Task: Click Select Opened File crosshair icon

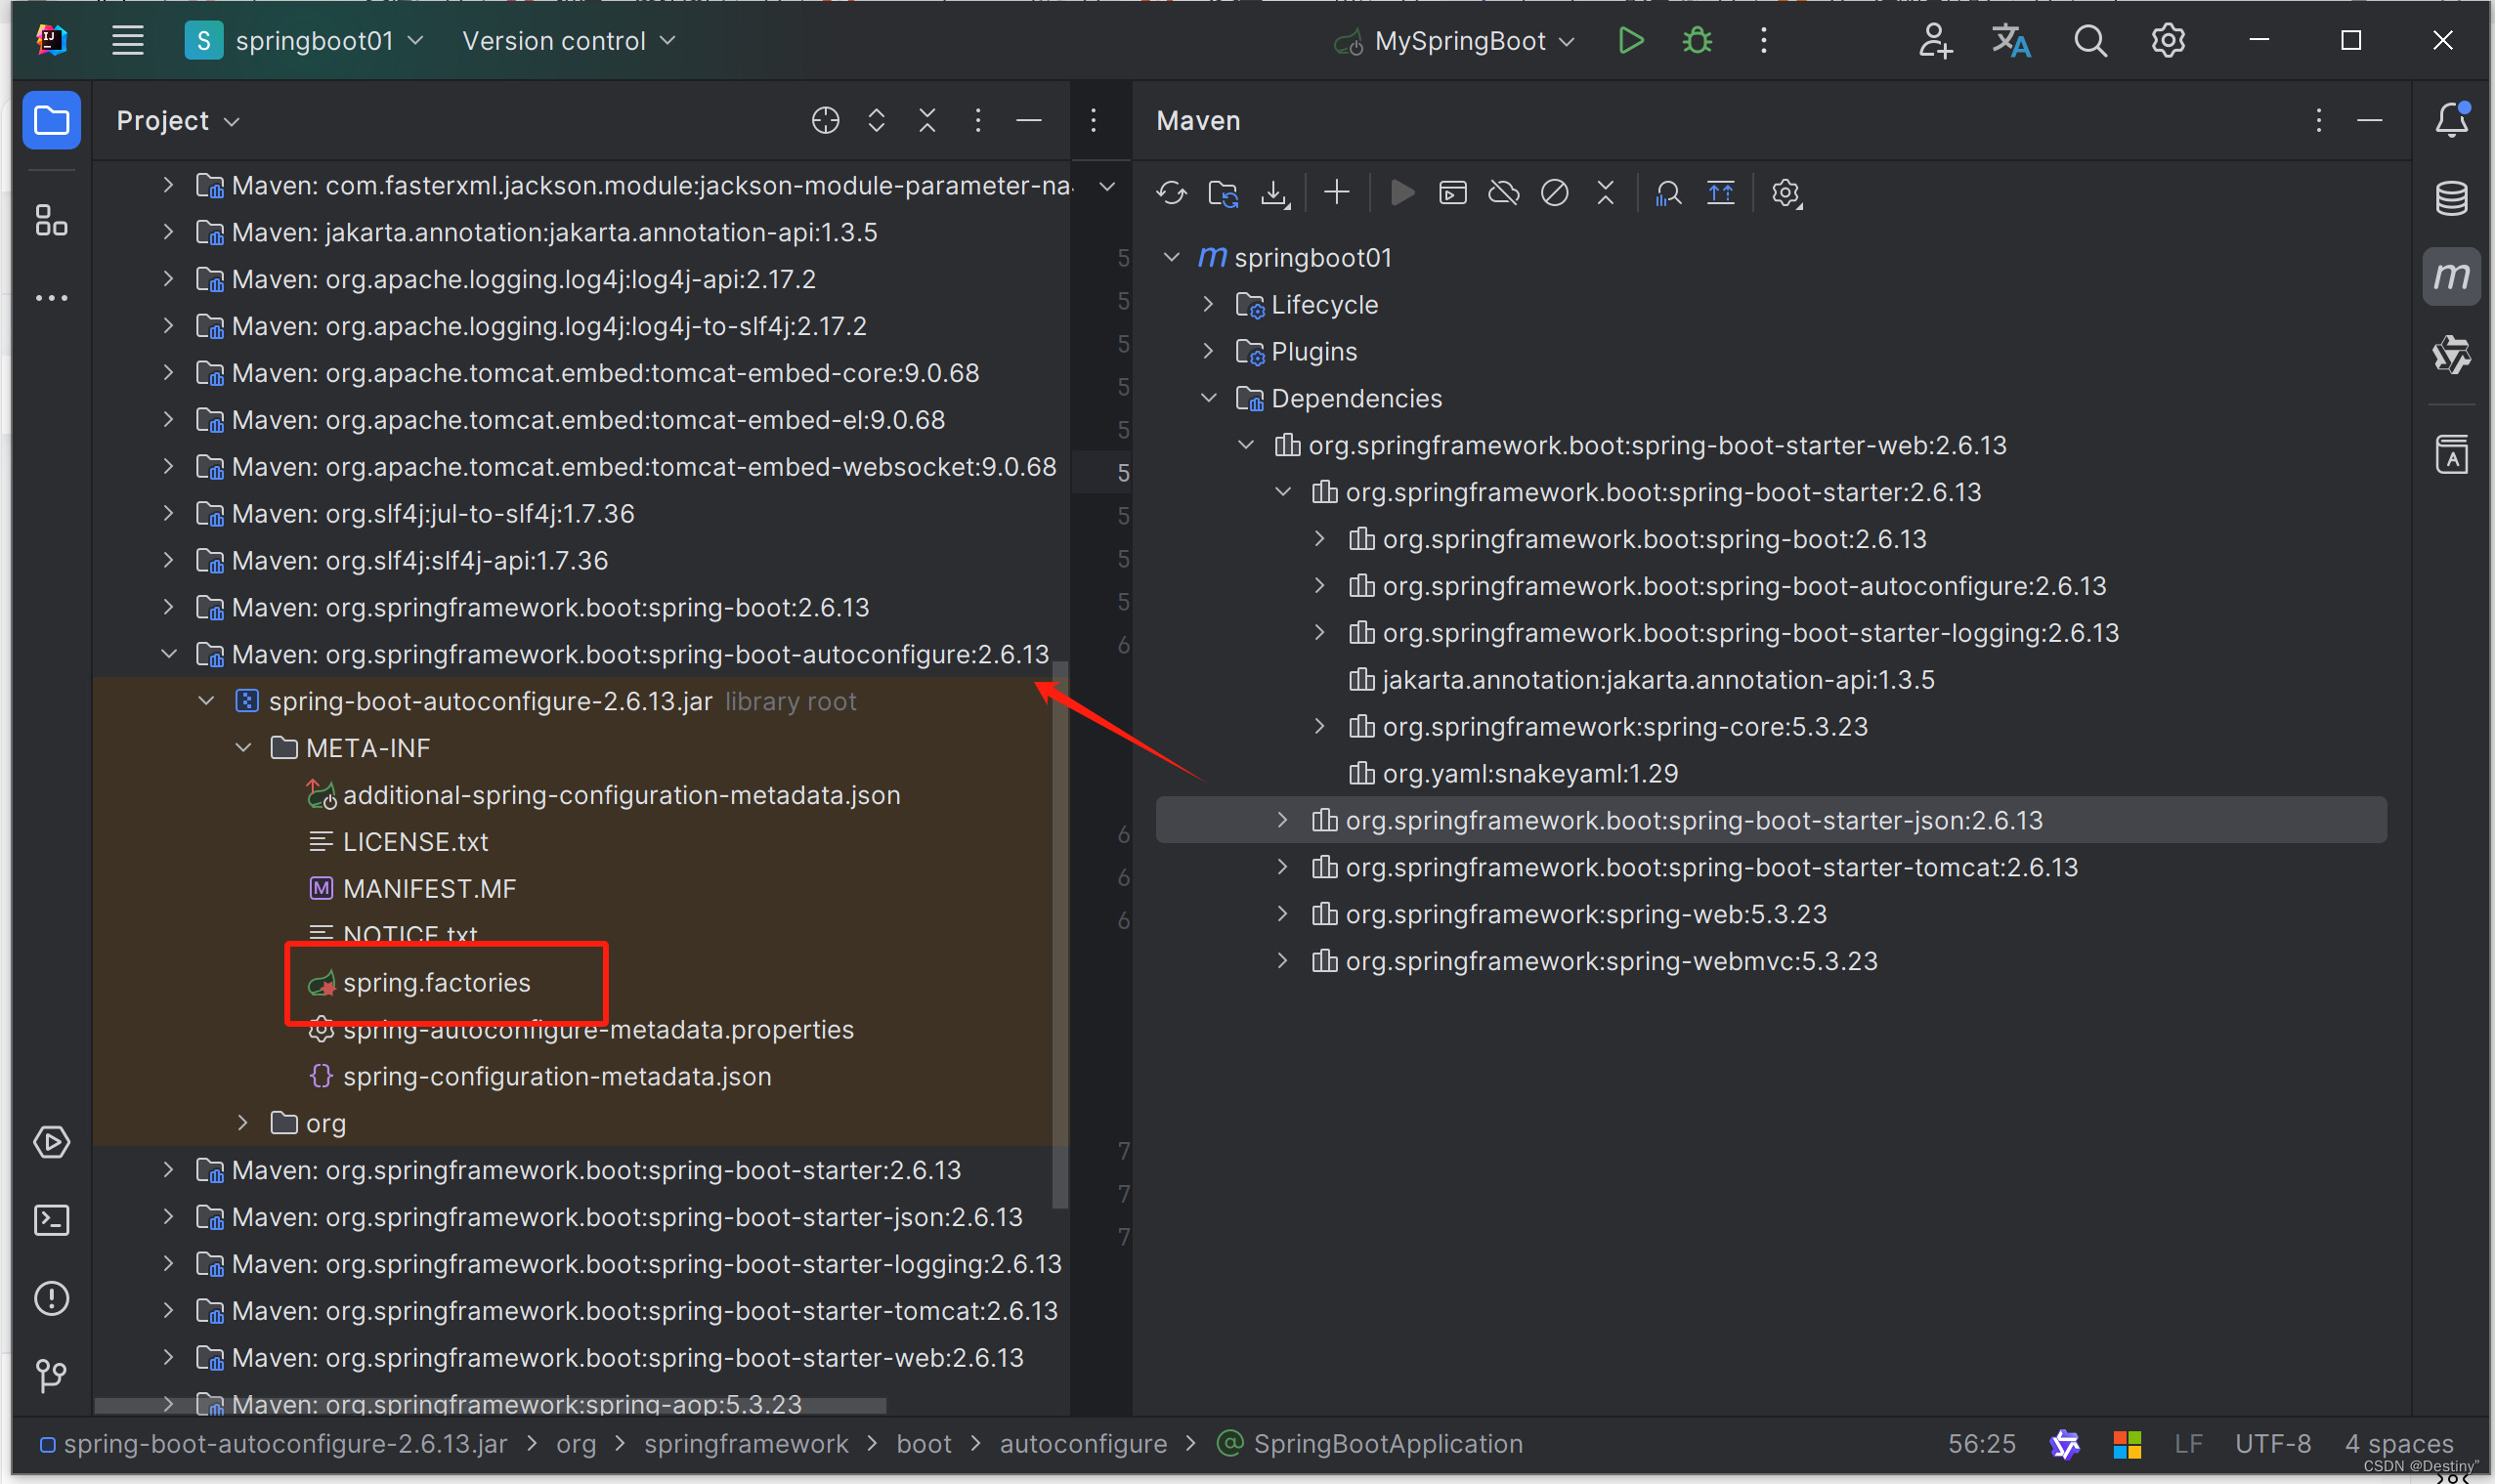Action: click(825, 121)
